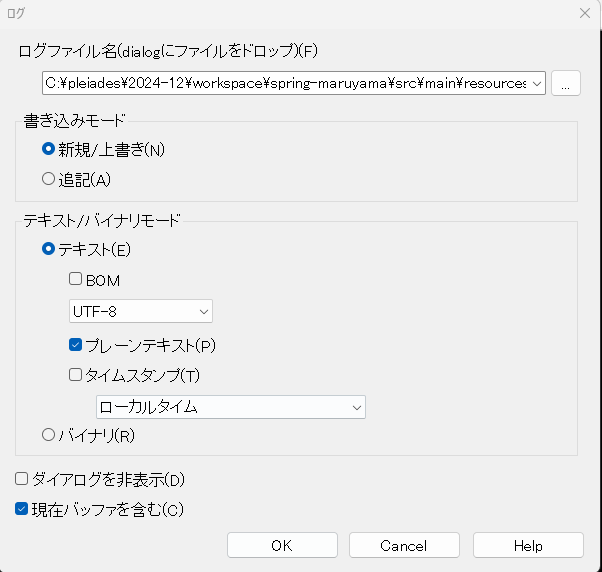Select the テキスト(E) mode radio button
Screen dimensions: 602x572
point(48,249)
